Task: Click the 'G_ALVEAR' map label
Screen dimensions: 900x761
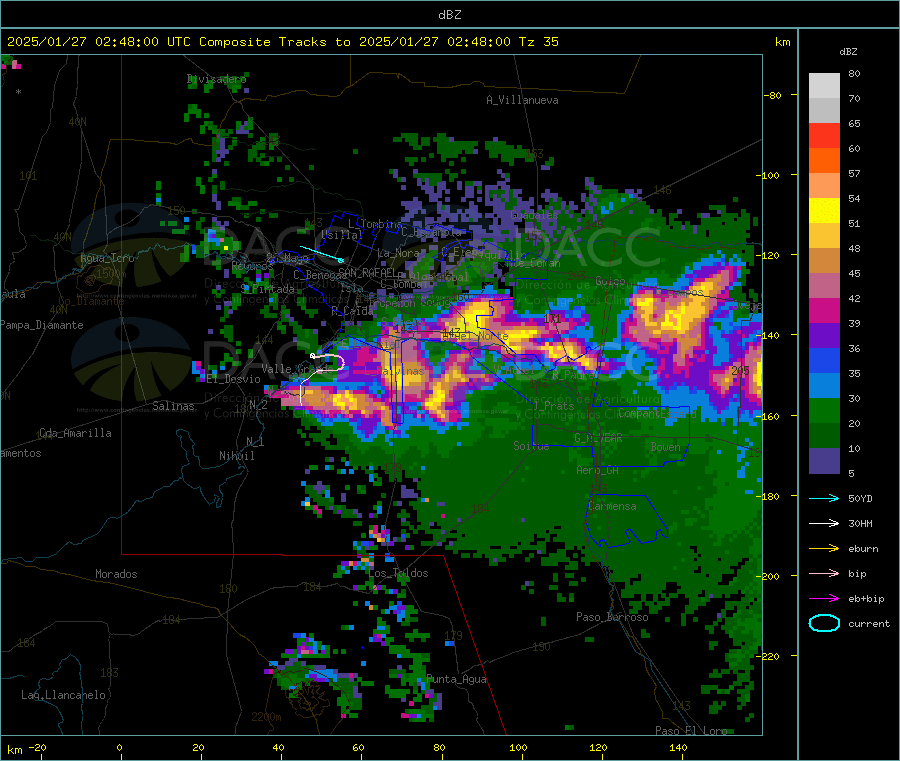Action: pyautogui.click(x=598, y=438)
